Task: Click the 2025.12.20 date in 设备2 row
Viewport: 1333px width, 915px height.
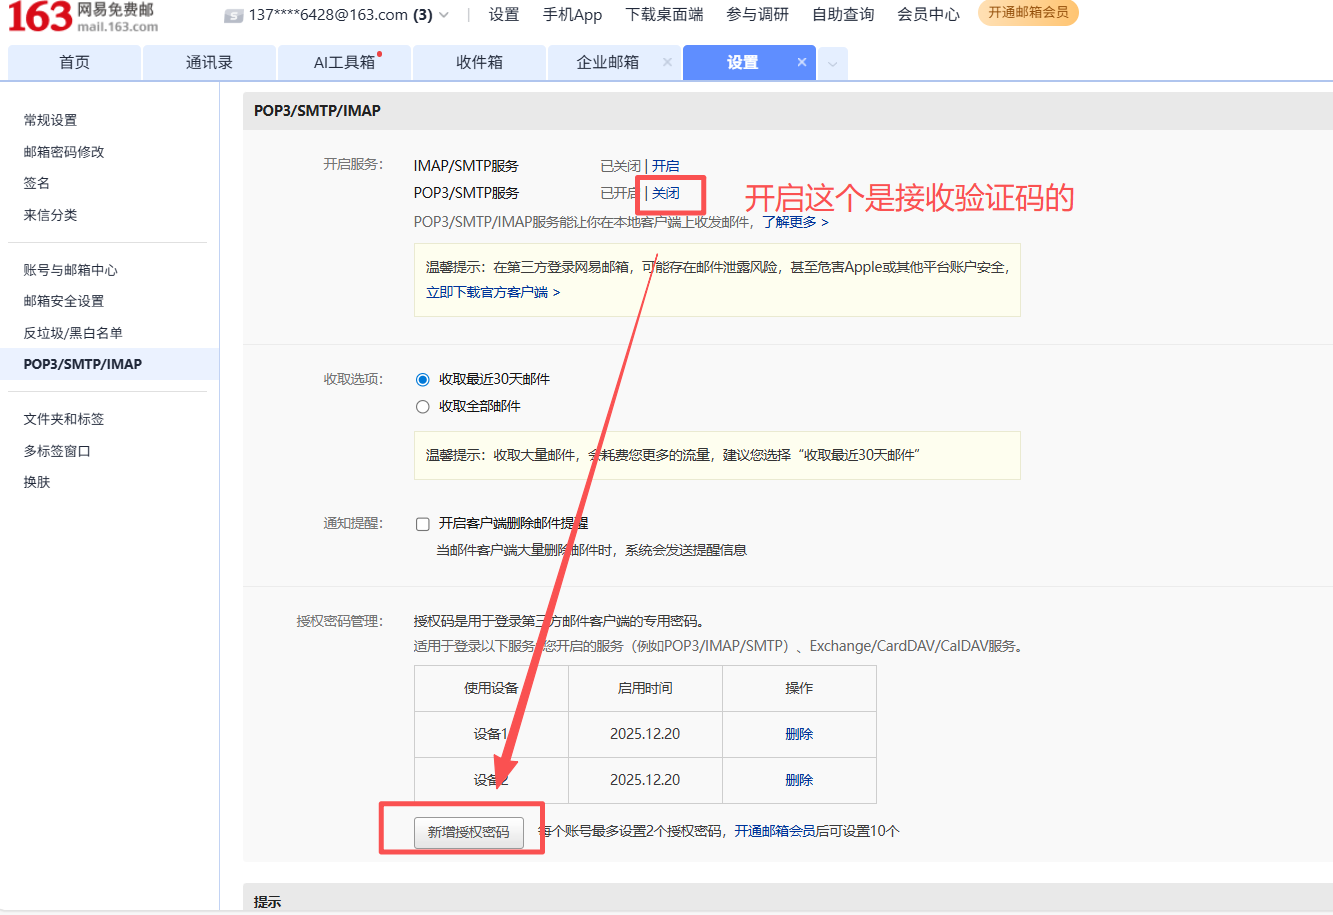Action: pyautogui.click(x=645, y=780)
